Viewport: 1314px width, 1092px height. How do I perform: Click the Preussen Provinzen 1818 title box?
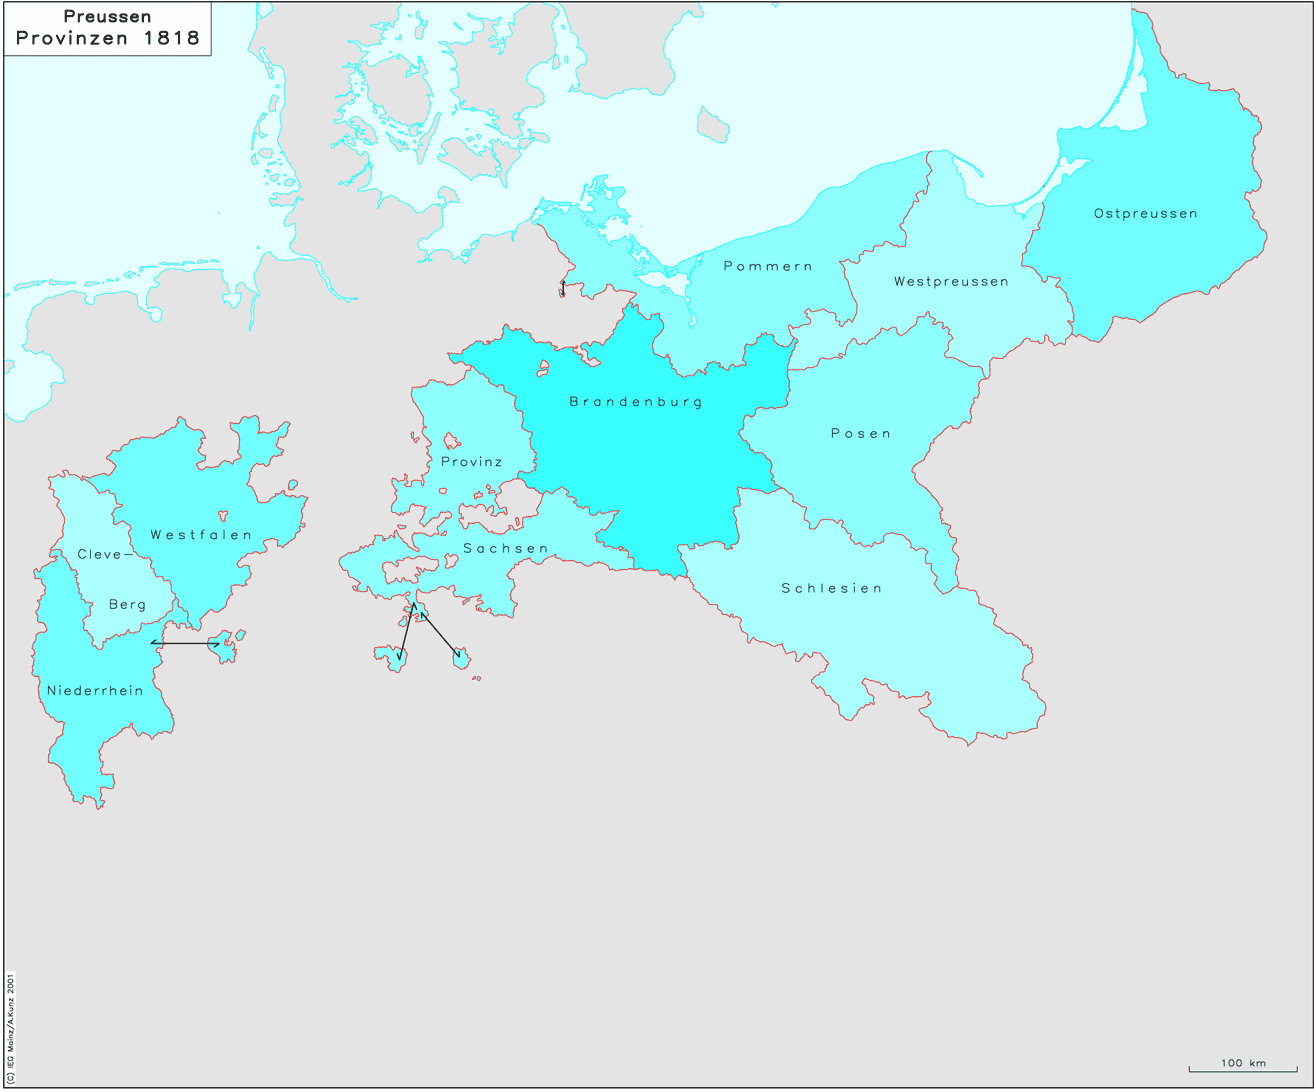[107, 29]
